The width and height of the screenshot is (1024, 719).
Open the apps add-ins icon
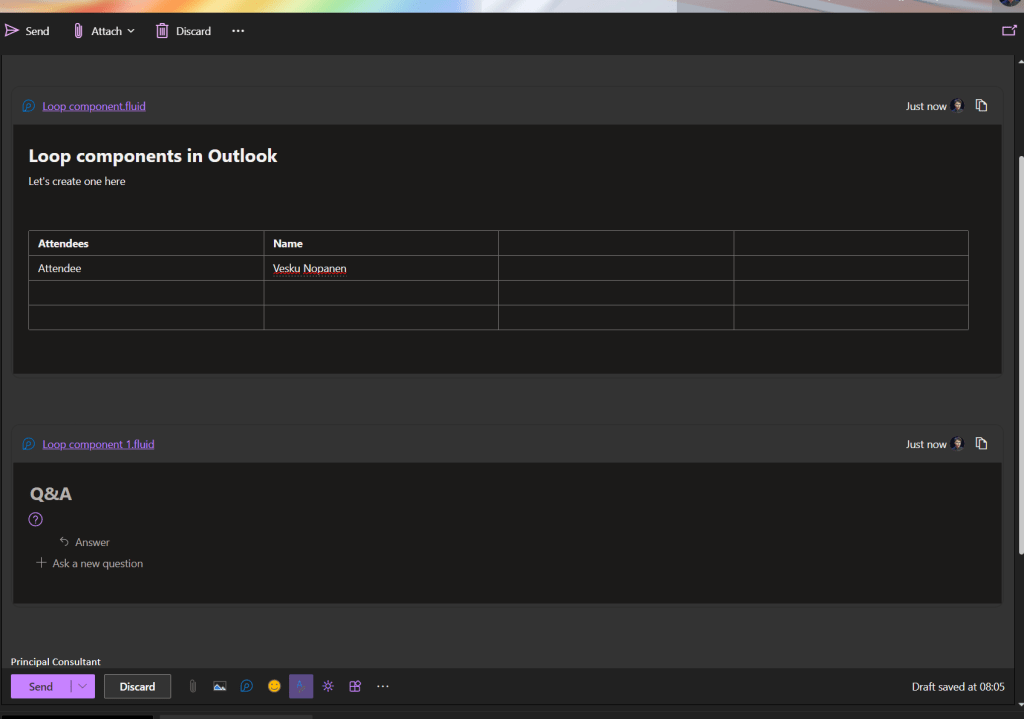coord(355,686)
